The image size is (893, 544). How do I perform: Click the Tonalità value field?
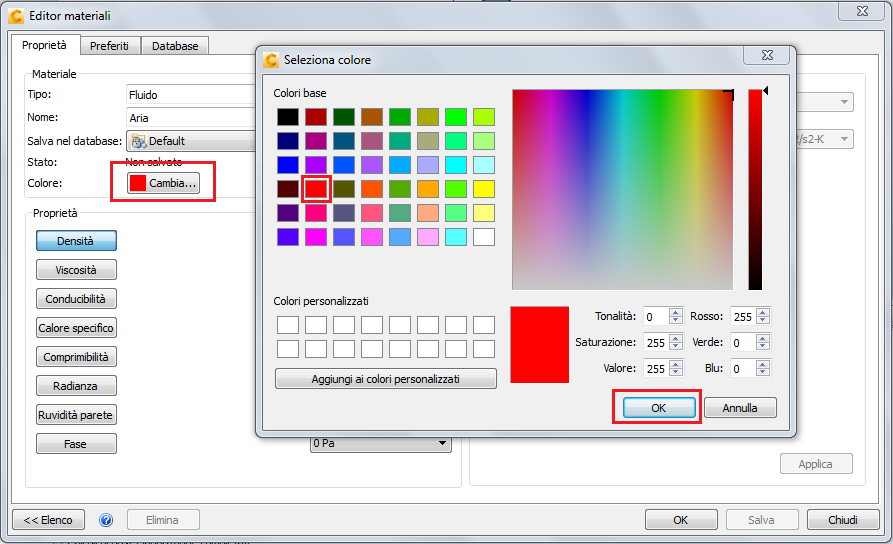tap(656, 316)
